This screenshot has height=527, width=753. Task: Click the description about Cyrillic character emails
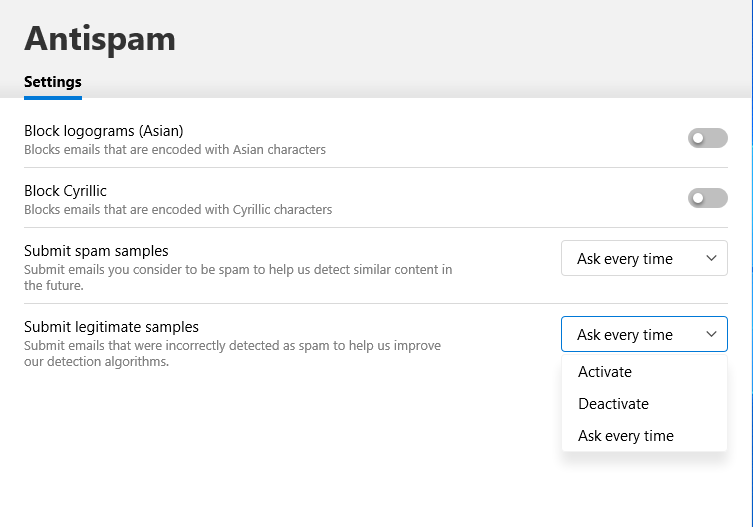[x=178, y=210]
